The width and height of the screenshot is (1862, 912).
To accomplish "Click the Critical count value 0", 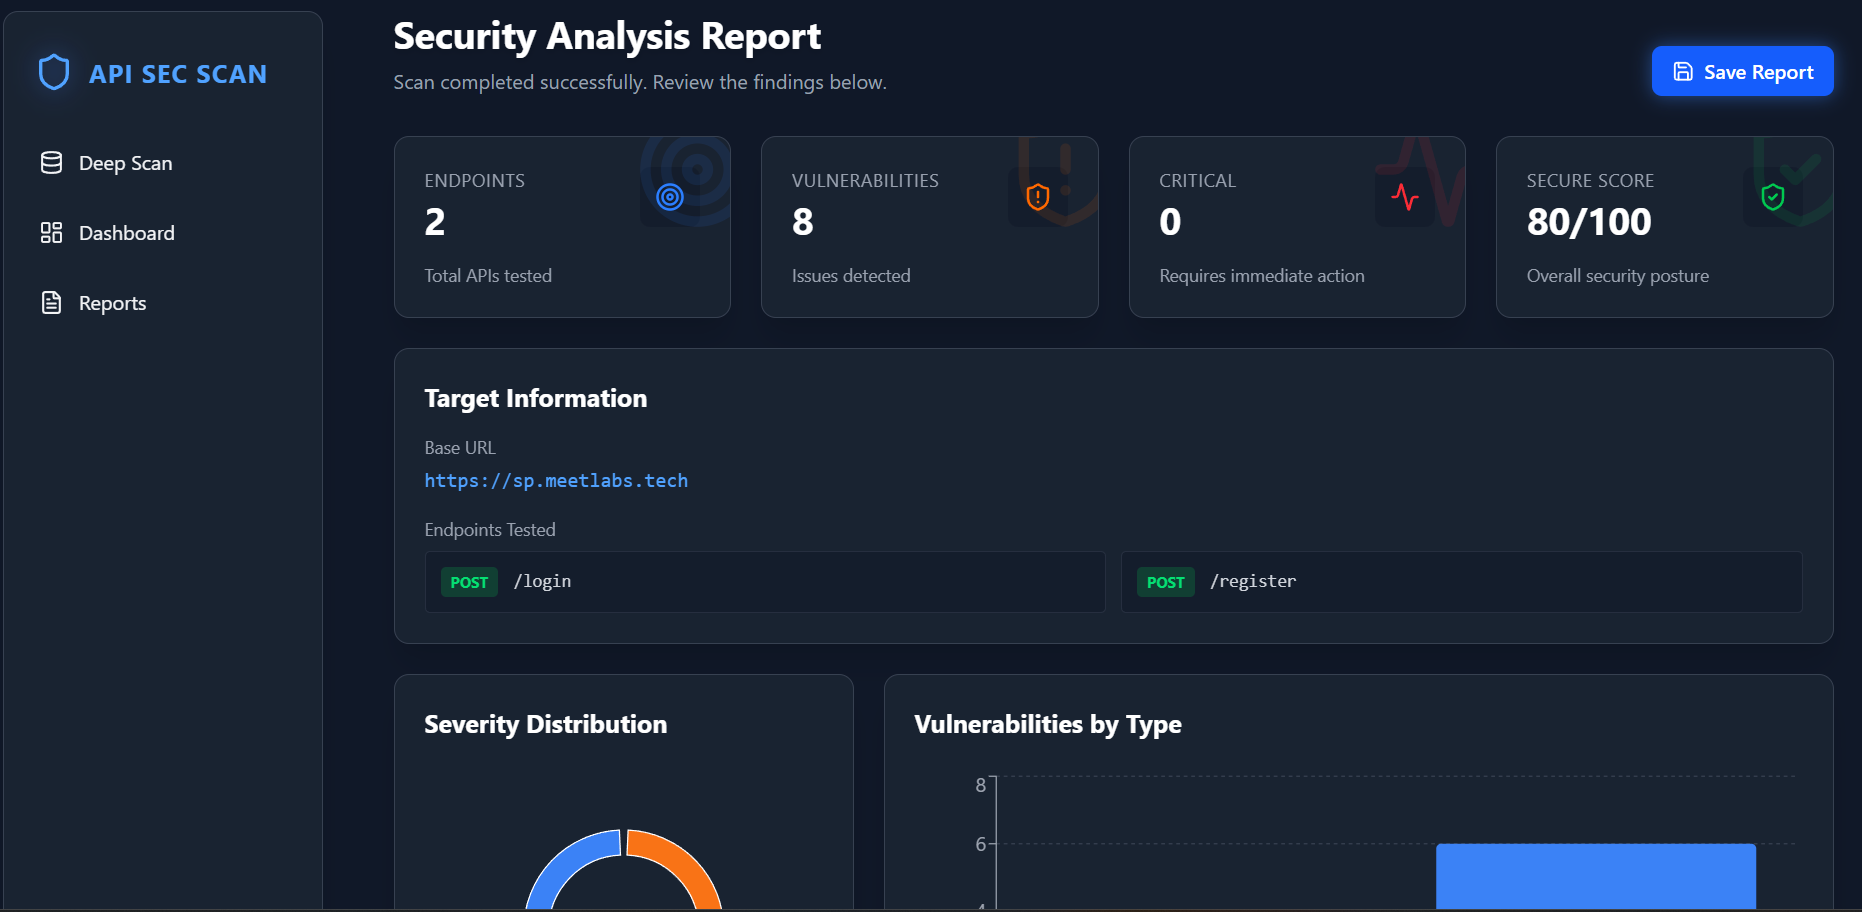I will (x=1170, y=222).
